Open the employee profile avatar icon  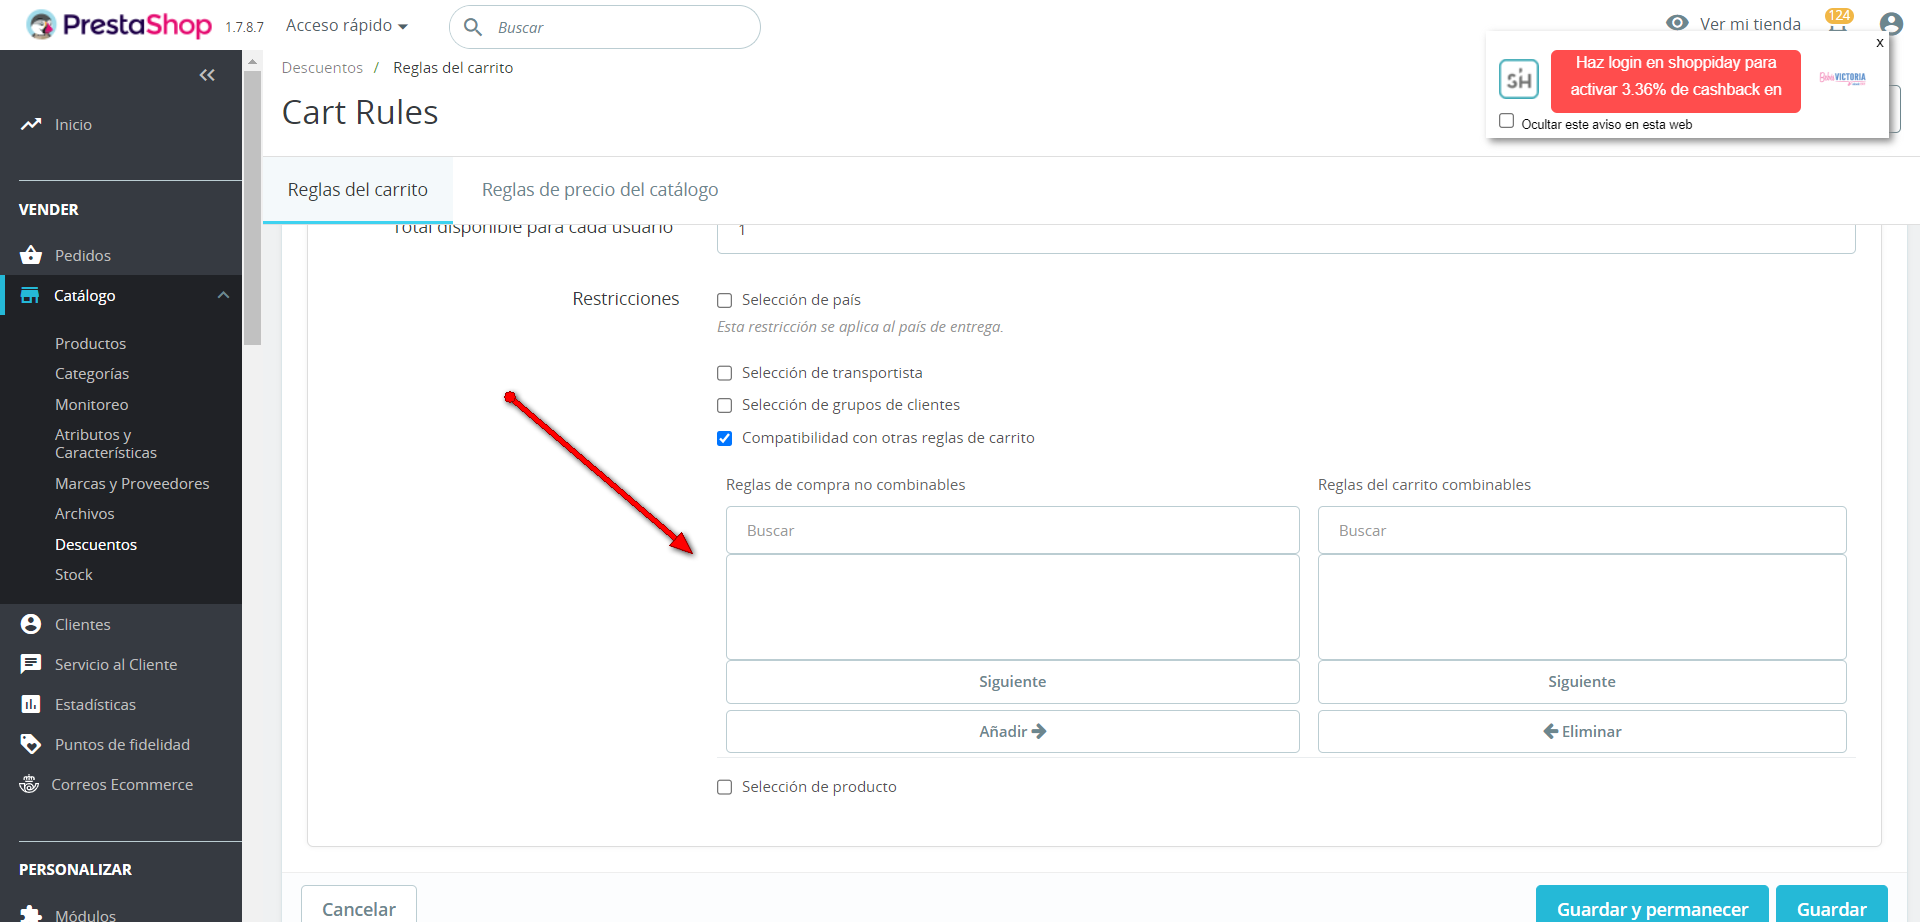[x=1890, y=24]
